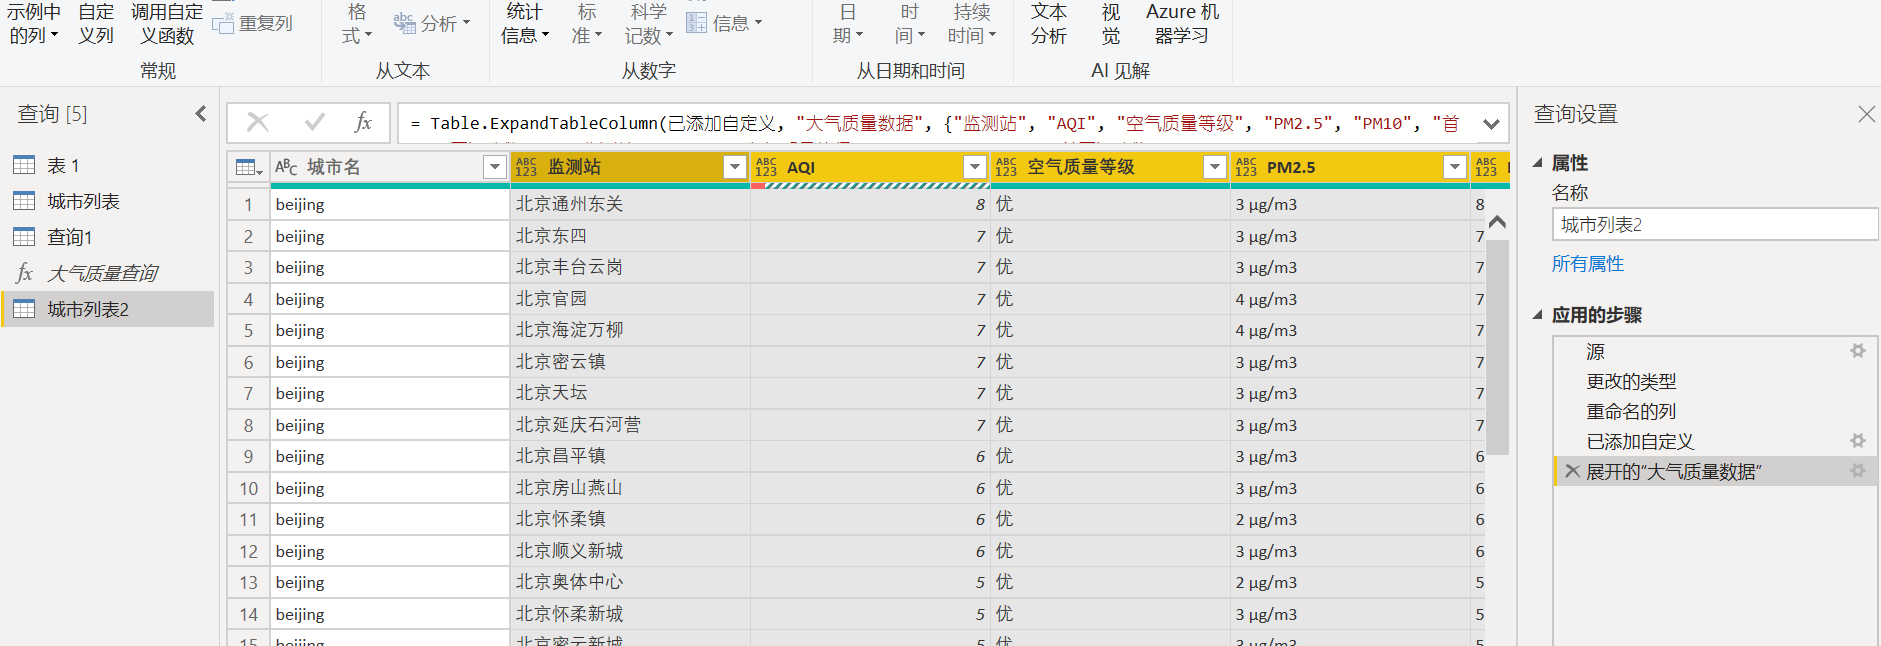This screenshot has width=1881, height=646.
Task: Click 4 µg/m3 cell in 北京官园 row
Action: [1350, 299]
